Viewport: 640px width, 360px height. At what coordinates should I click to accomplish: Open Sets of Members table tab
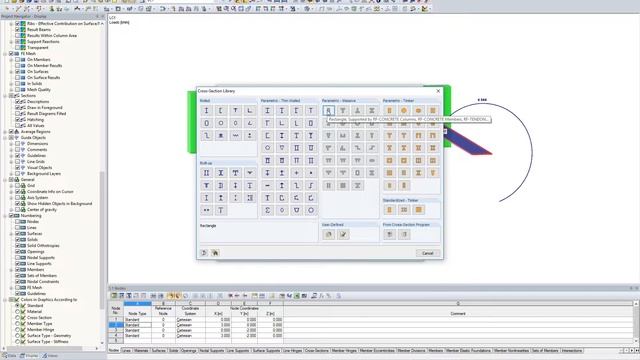click(x=545, y=351)
